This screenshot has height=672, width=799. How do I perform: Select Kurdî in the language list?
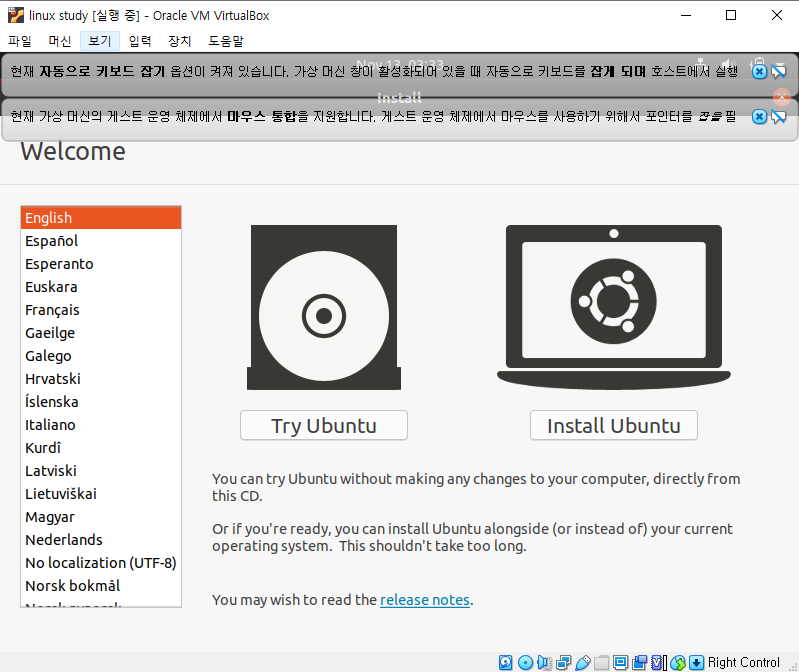coord(101,448)
